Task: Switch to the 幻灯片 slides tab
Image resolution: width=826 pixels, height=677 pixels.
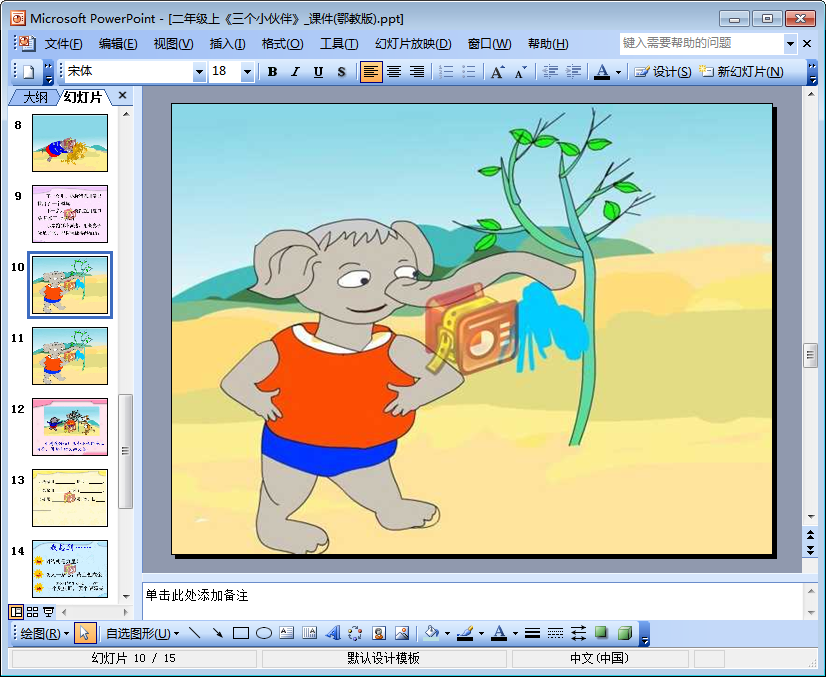Action: 83,97
